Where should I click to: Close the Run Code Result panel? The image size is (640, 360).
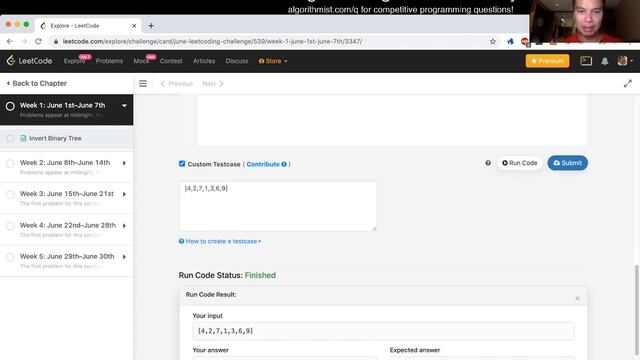coord(577,298)
